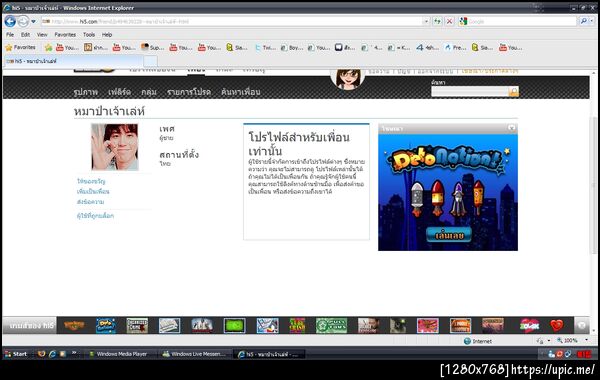Click the hi5.com address bar
Screen dimensions: 600x380
click(x=233, y=21)
